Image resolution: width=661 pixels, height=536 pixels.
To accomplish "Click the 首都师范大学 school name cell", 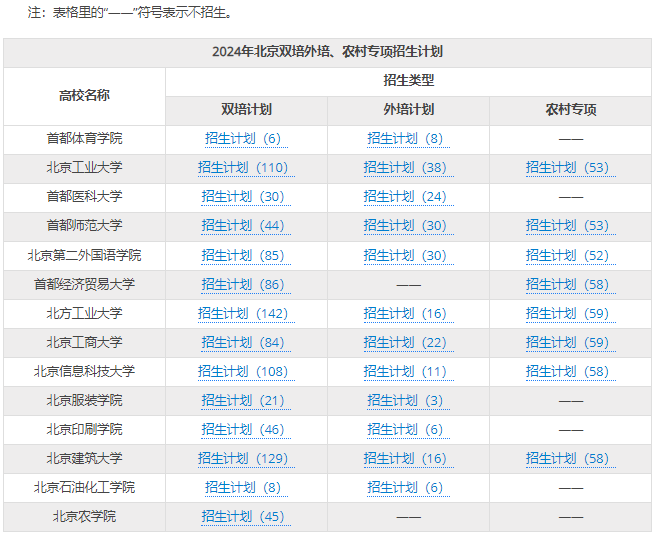I will click(84, 227).
